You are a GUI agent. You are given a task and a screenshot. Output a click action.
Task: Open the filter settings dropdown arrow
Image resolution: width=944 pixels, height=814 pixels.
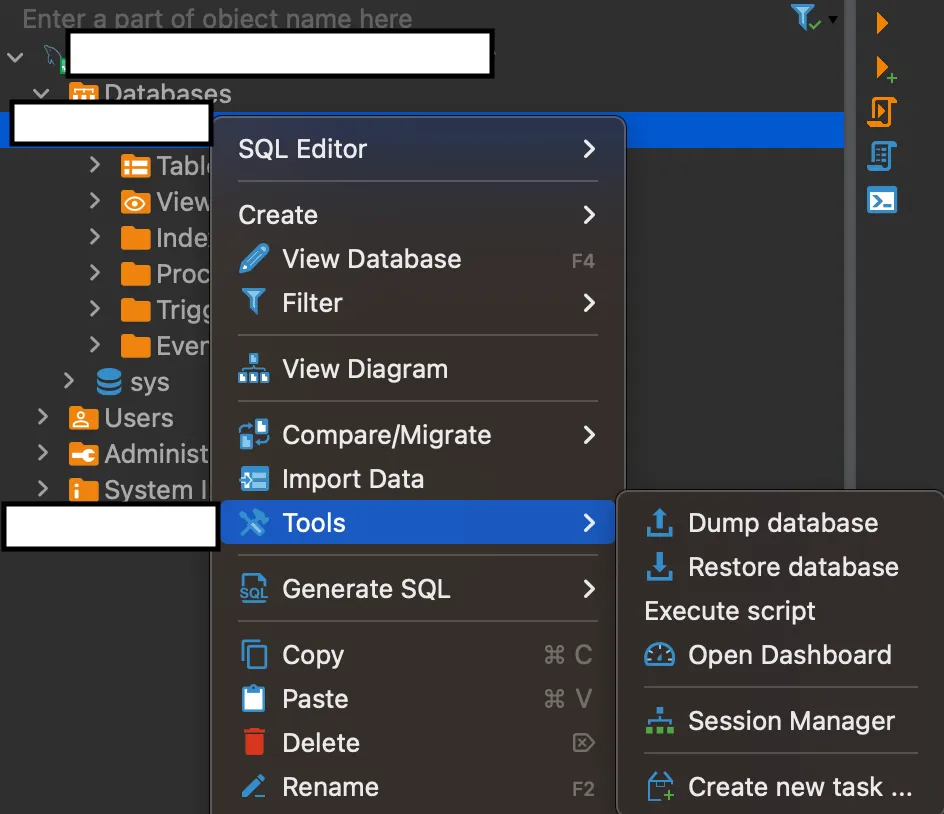point(833,19)
